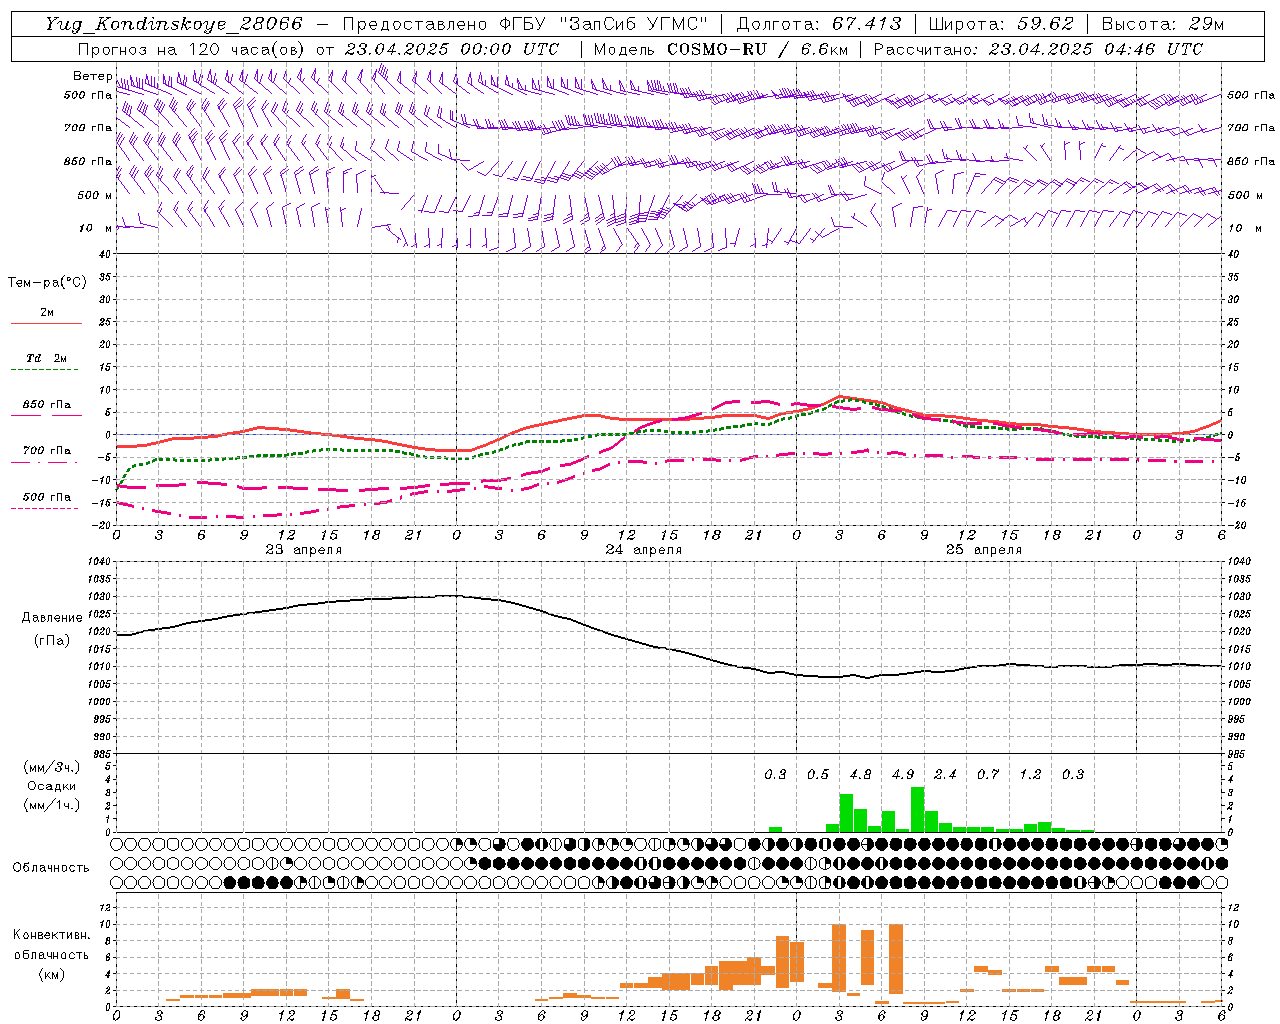The height and width of the screenshot is (1024, 1280).
Task: Click the '700 гПа' temperature legend entry
Action: coord(46,451)
